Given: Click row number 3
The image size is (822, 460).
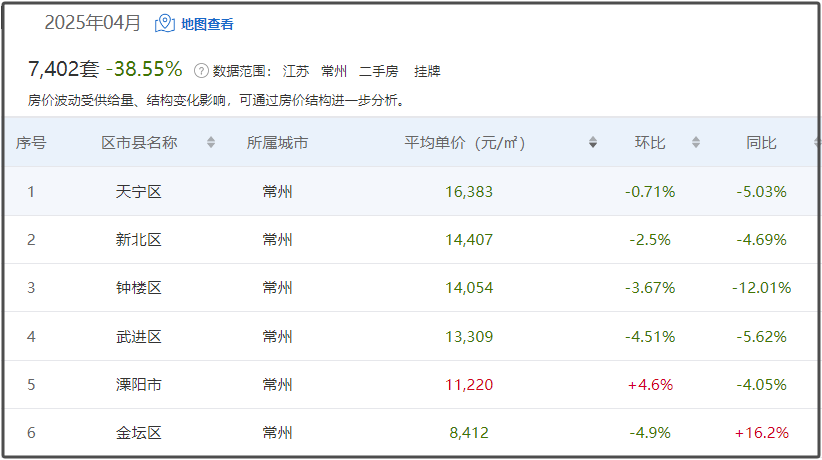Looking at the screenshot, I should tap(31, 288).
